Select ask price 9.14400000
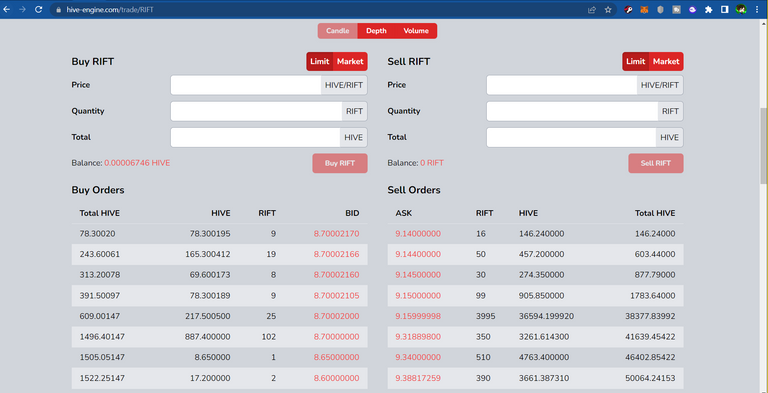The width and height of the screenshot is (768, 393). (418, 255)
